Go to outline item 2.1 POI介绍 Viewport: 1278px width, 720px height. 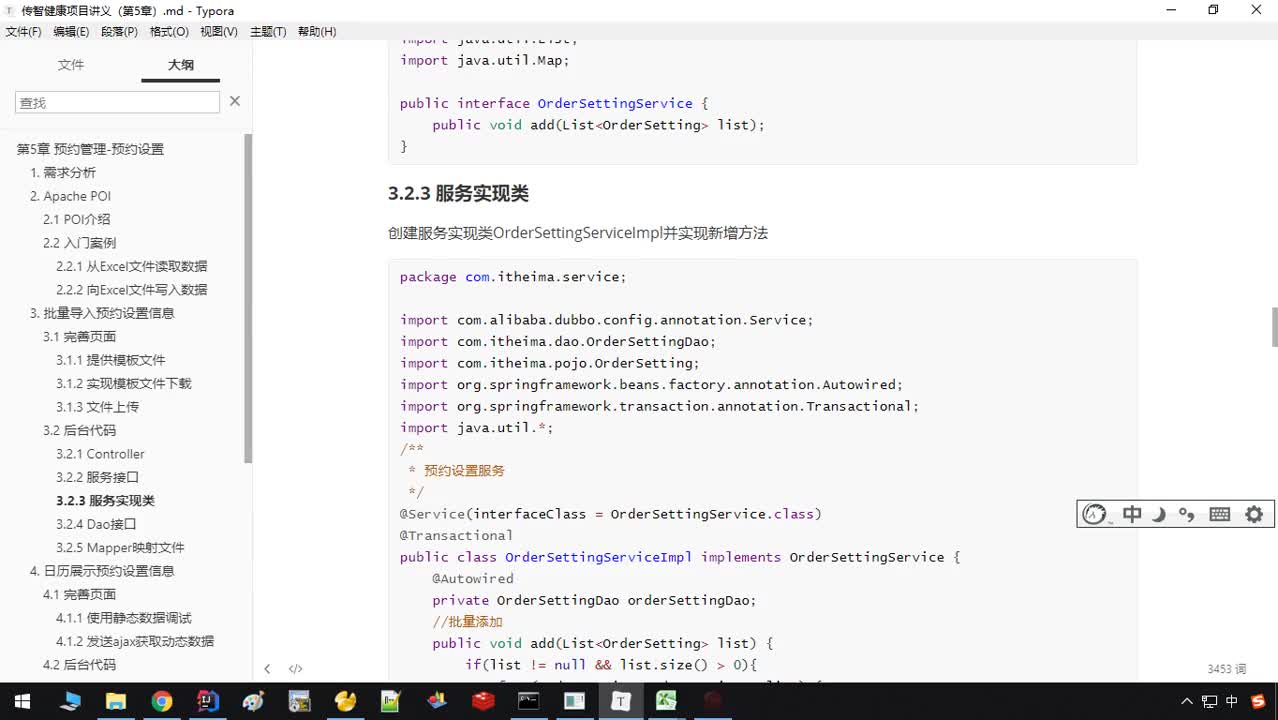[76, 219]
